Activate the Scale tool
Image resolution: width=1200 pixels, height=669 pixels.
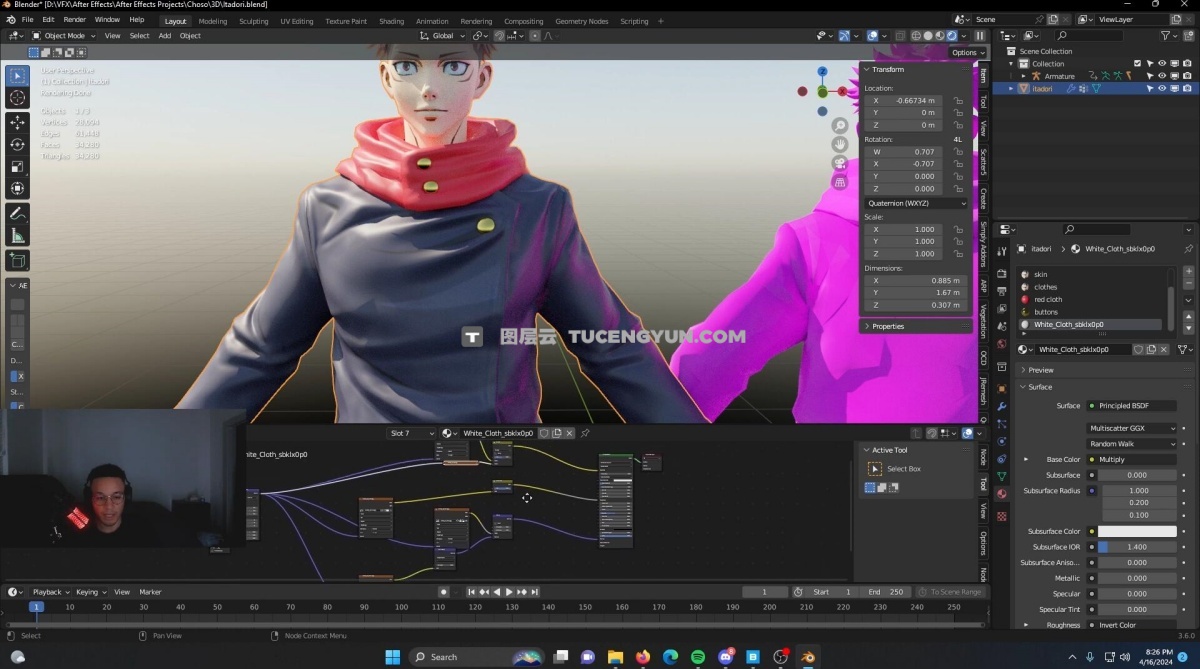point(18,166)
